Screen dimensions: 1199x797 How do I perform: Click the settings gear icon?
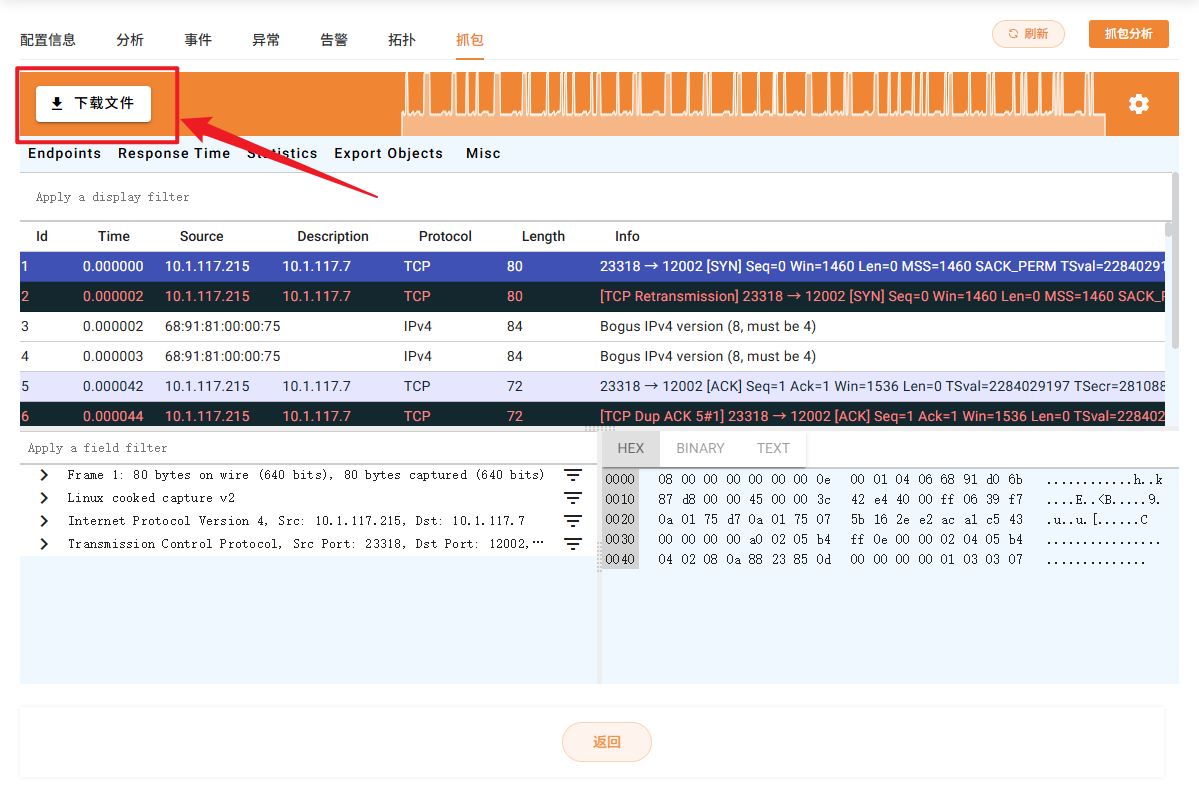(1138, 104)
